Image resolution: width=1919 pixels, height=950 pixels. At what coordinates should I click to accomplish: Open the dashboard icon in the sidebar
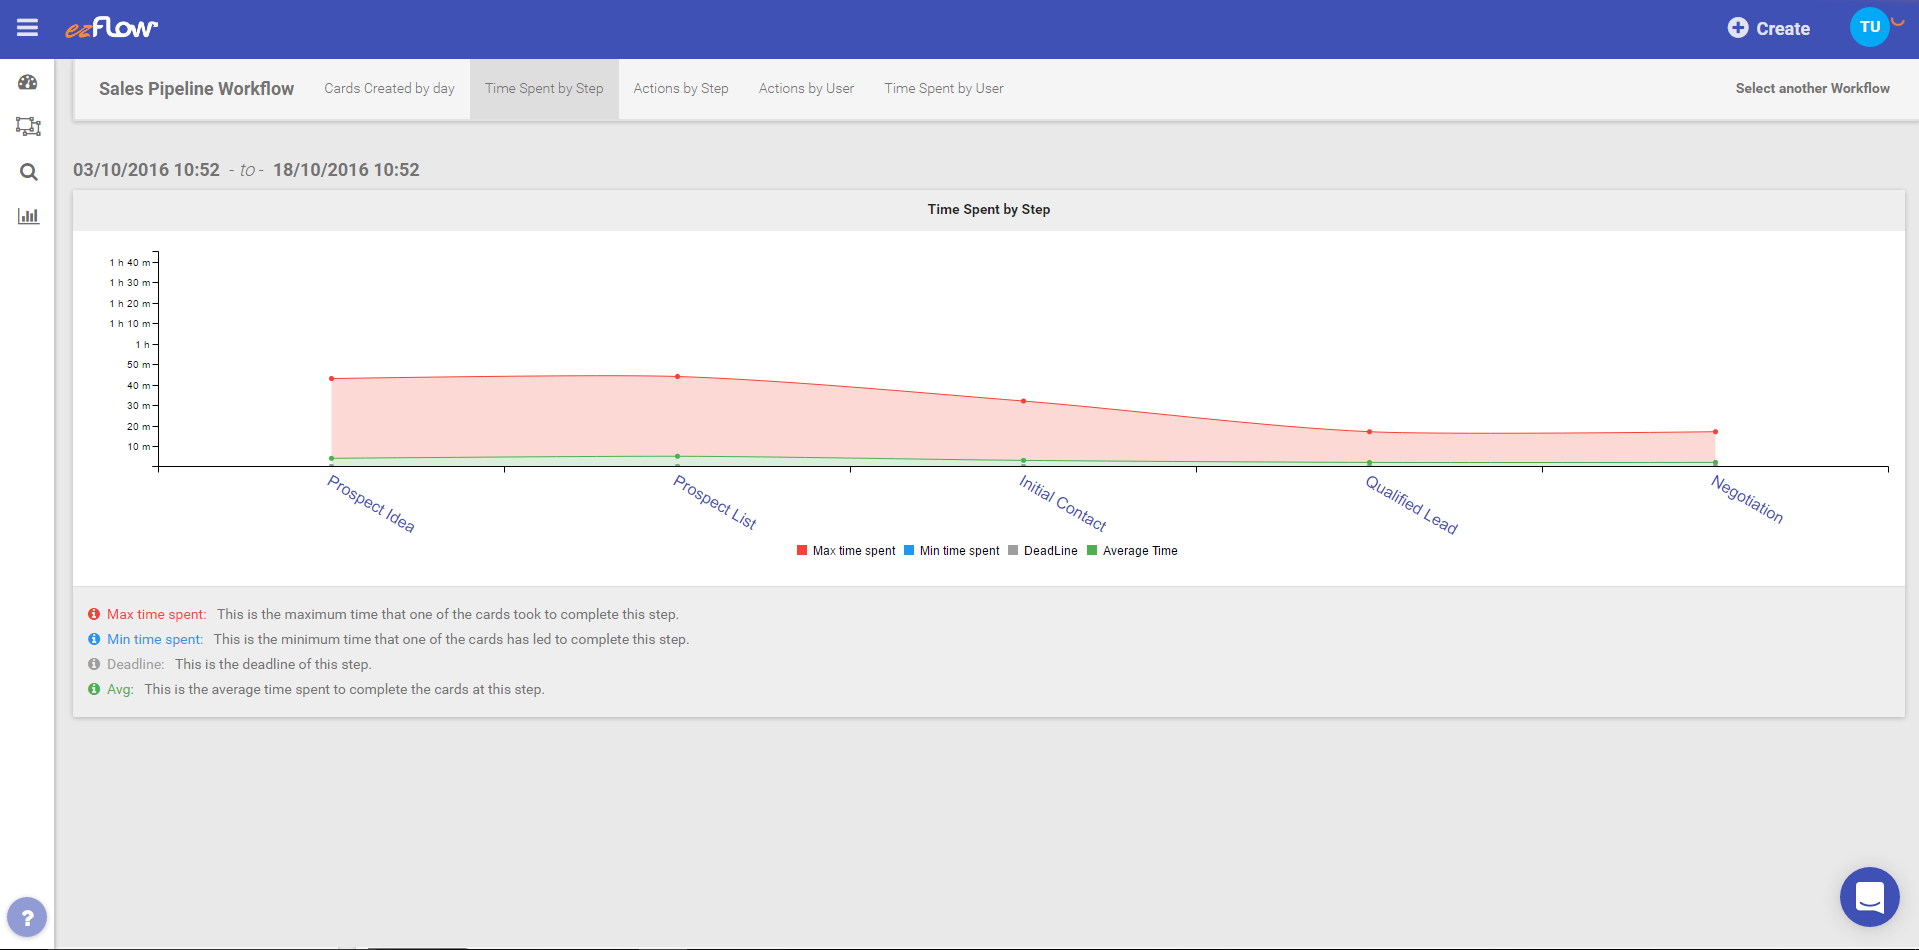(x=28, y=83)
